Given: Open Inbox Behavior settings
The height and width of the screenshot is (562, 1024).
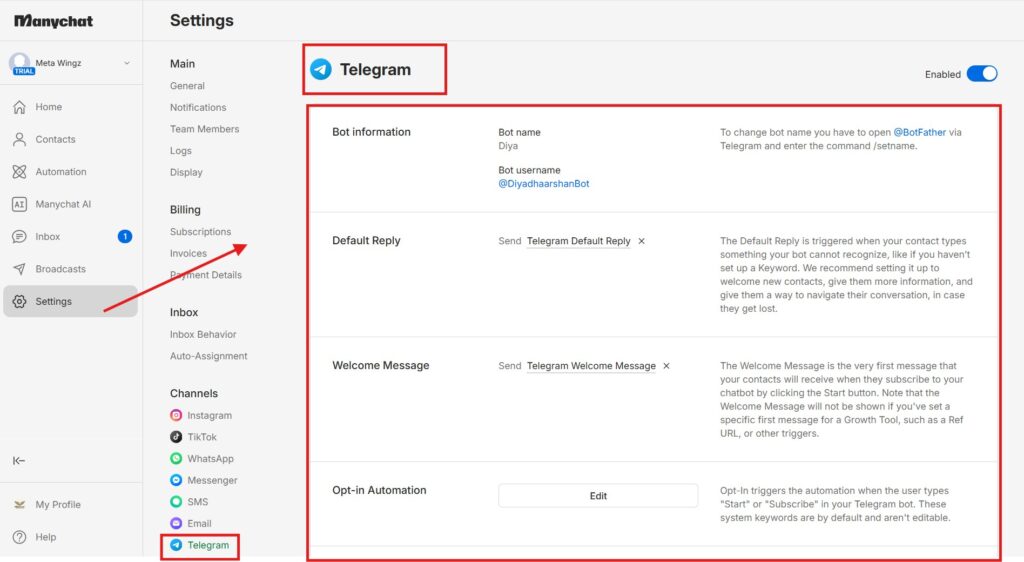Looking at the screenshot, I should point(203,334).
